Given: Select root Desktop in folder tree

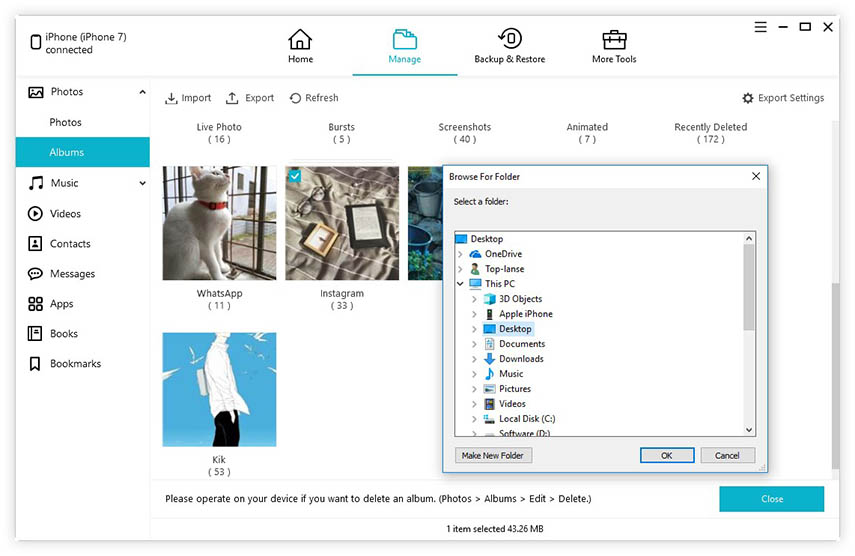Looking at the screenshot, I should coord(486,239).
